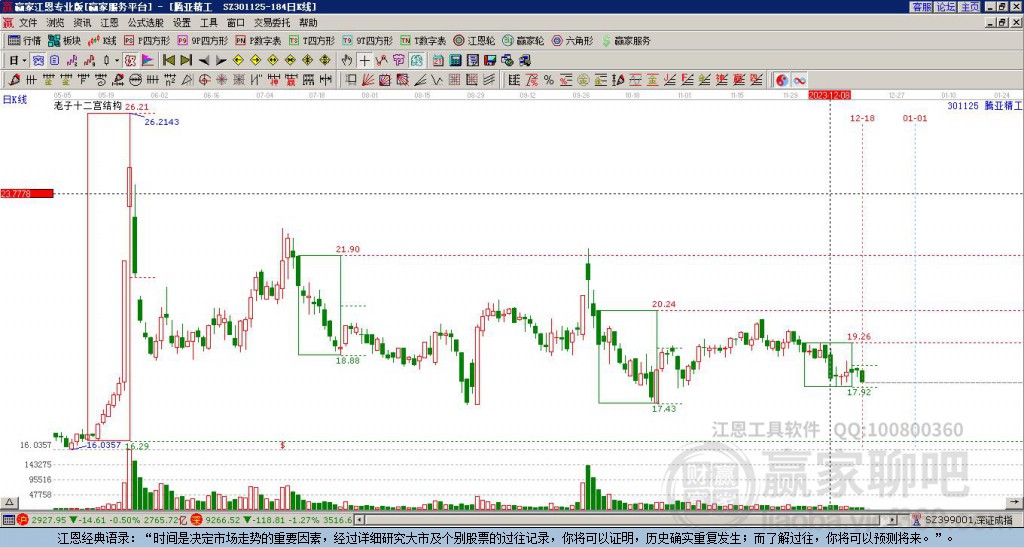
Task: Open the T四方形 tool
Action: 312,40
